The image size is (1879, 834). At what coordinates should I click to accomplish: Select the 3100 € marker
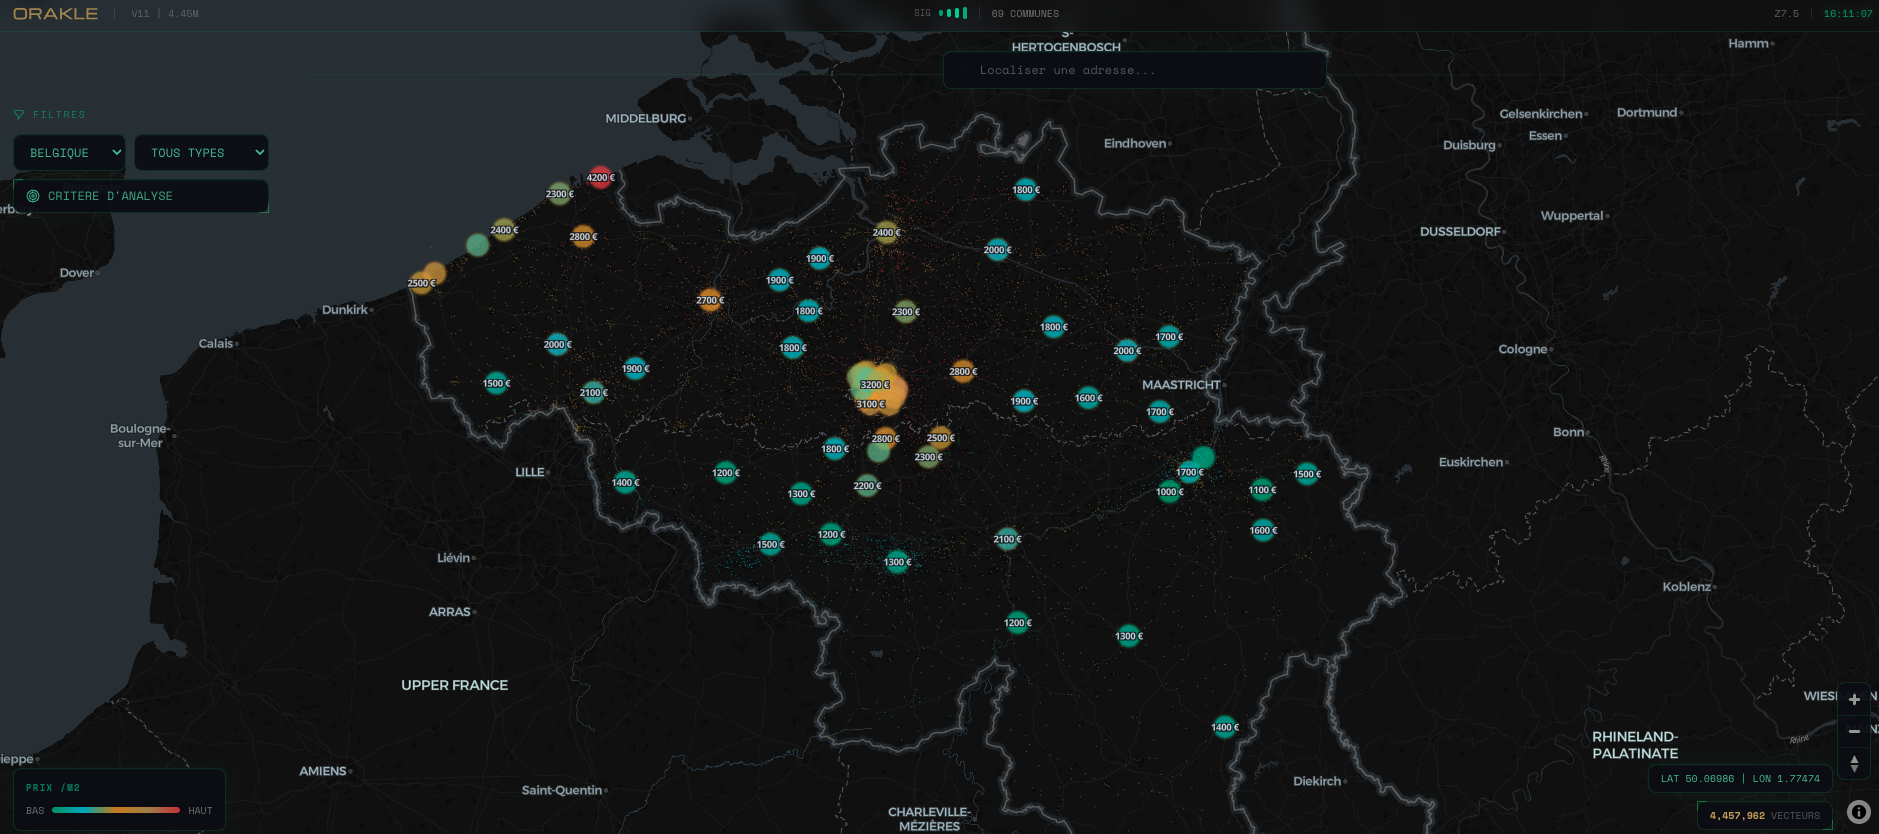[x=870, y=404]
